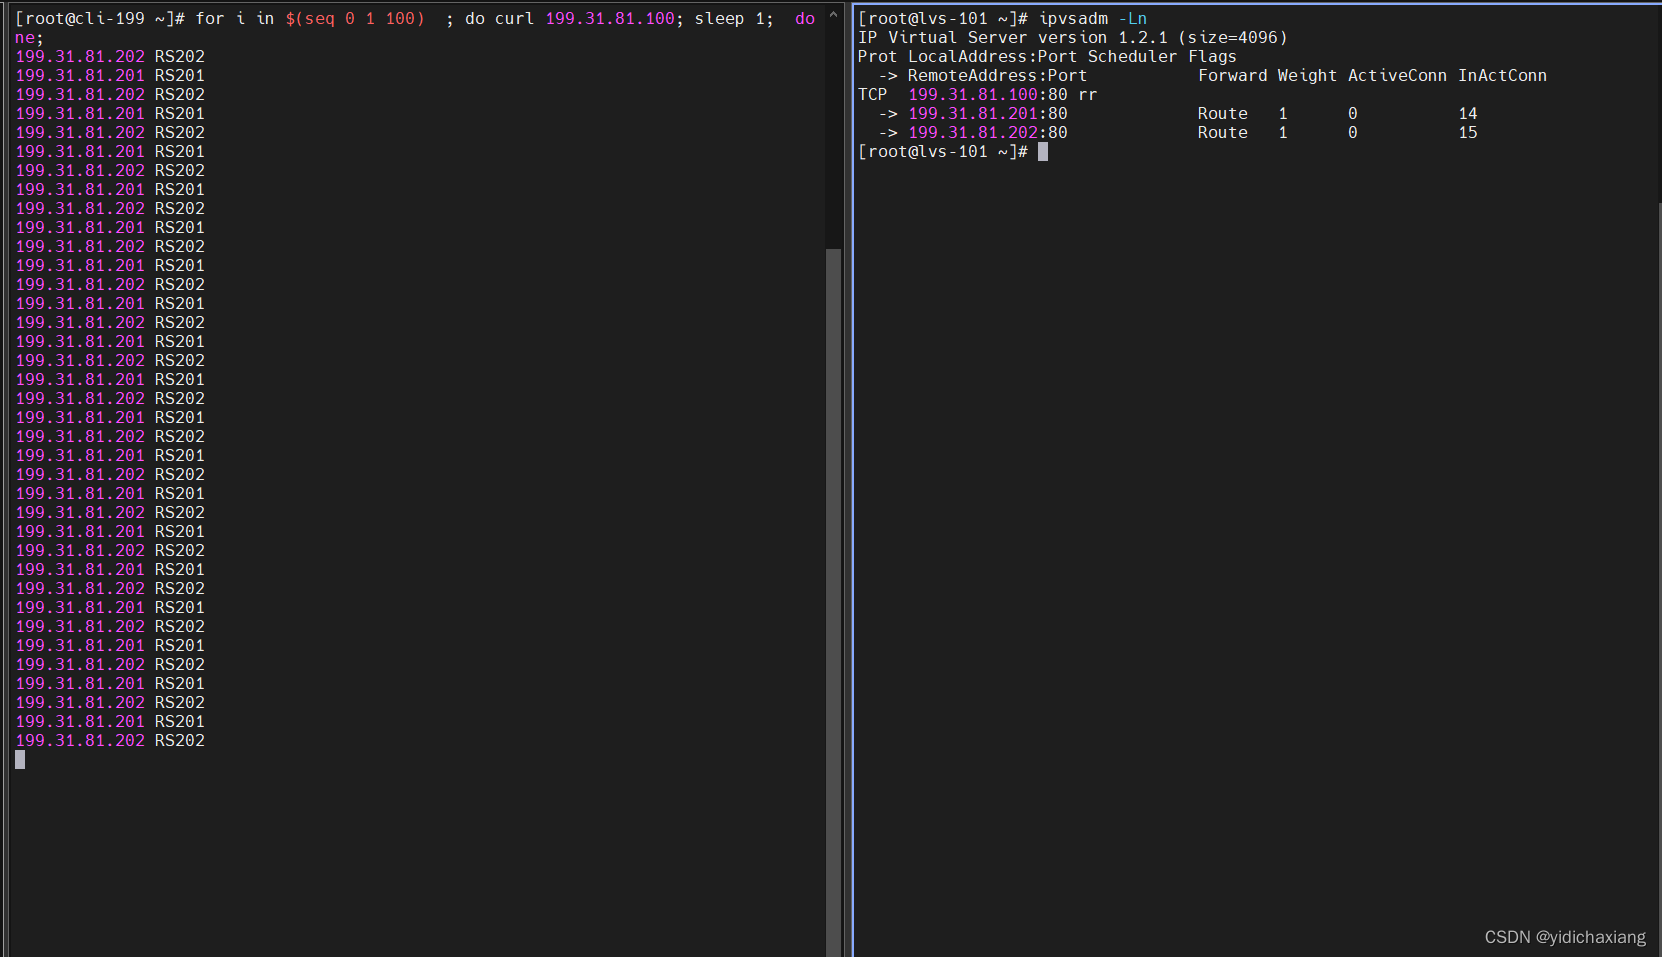Click weight value 1 in the 199.31.81.201:80 row
The image size is (1662, 957).
click(x=1283, y=114)
